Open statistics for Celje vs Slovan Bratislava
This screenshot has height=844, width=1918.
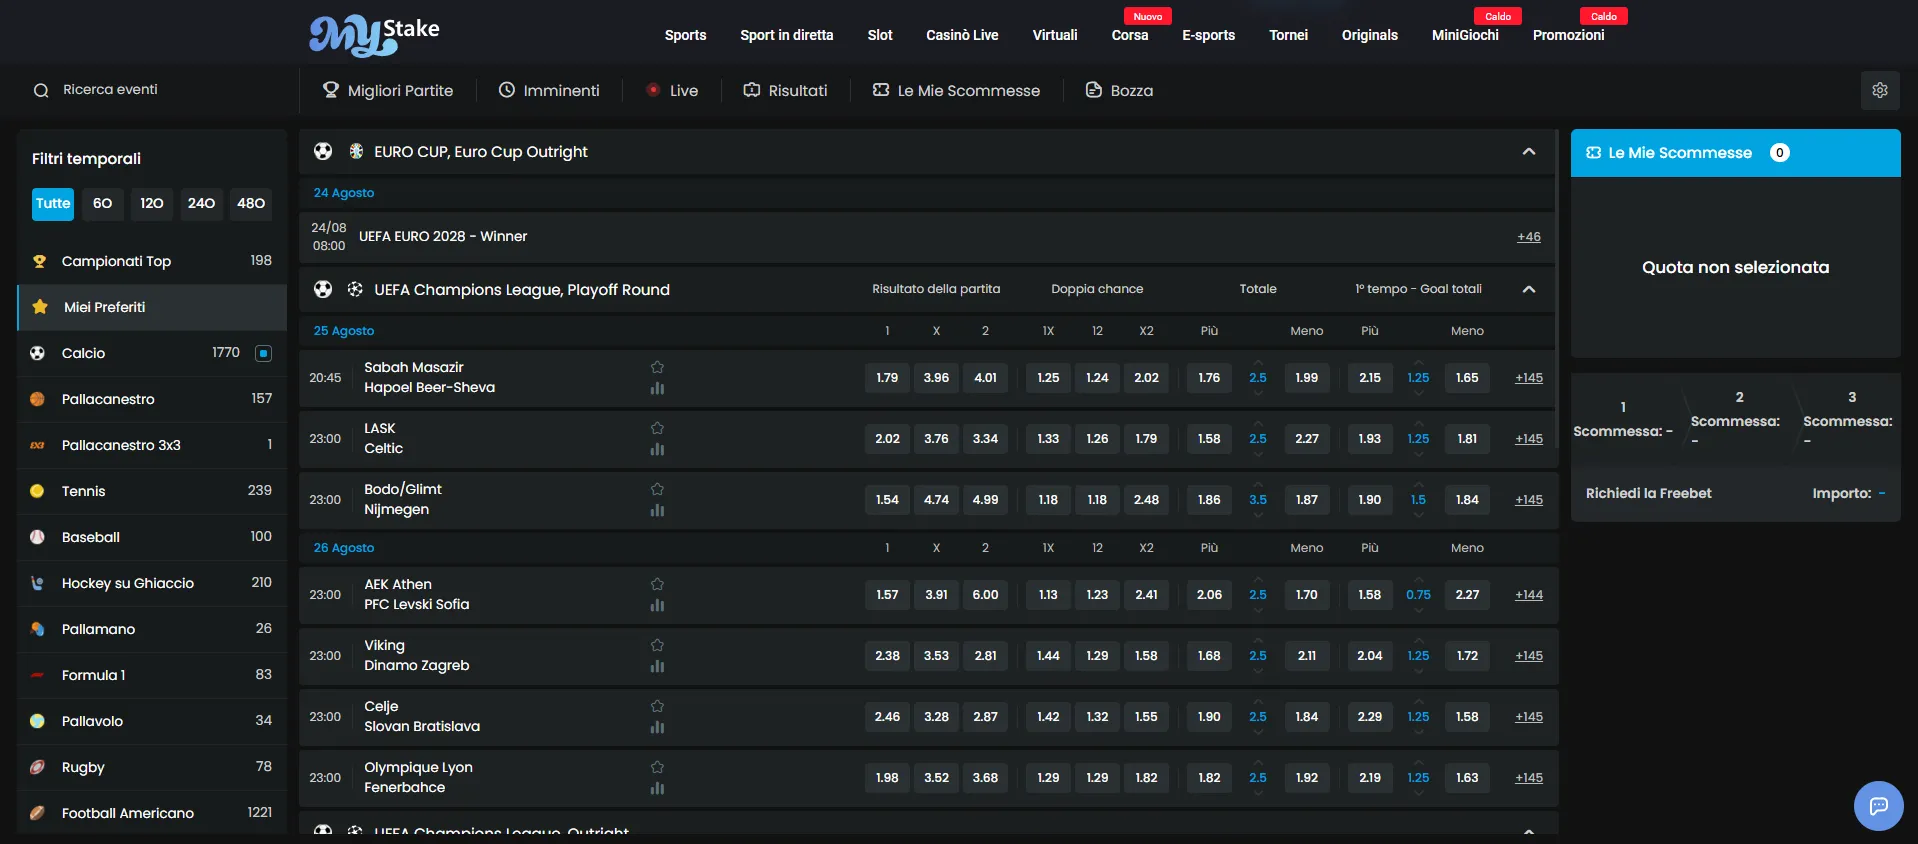coord(657,727)
